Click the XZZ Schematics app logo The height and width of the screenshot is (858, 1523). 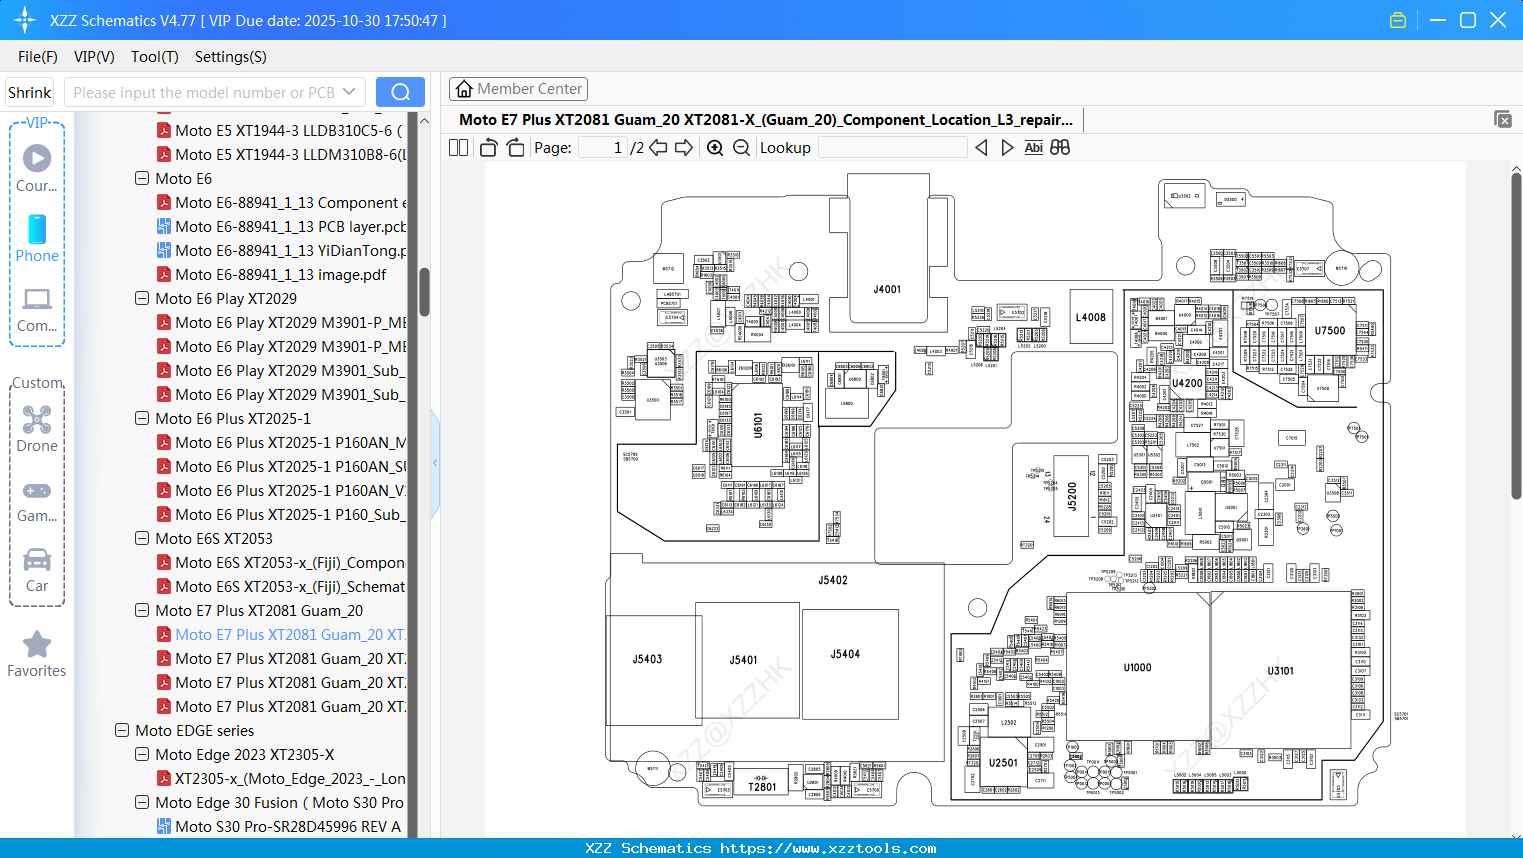tap(25, 20)
